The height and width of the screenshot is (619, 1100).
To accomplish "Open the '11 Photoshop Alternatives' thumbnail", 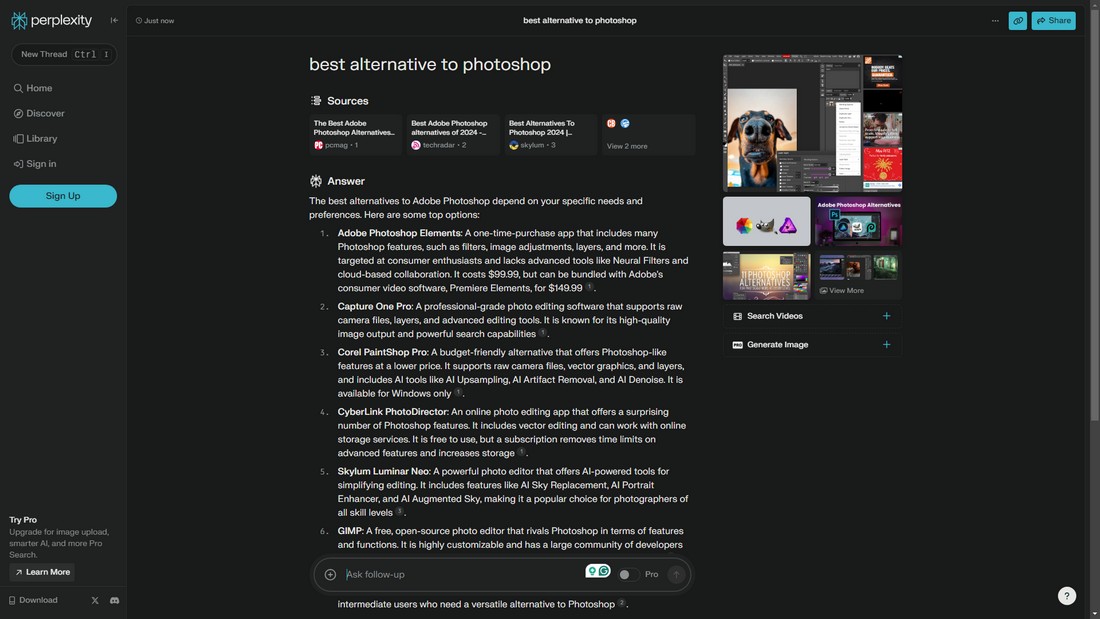I will pyautogui.click(x=767, y=277).
